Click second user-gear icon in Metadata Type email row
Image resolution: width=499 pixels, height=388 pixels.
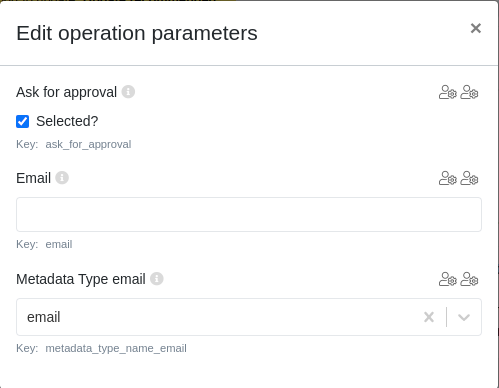[469, 279]
